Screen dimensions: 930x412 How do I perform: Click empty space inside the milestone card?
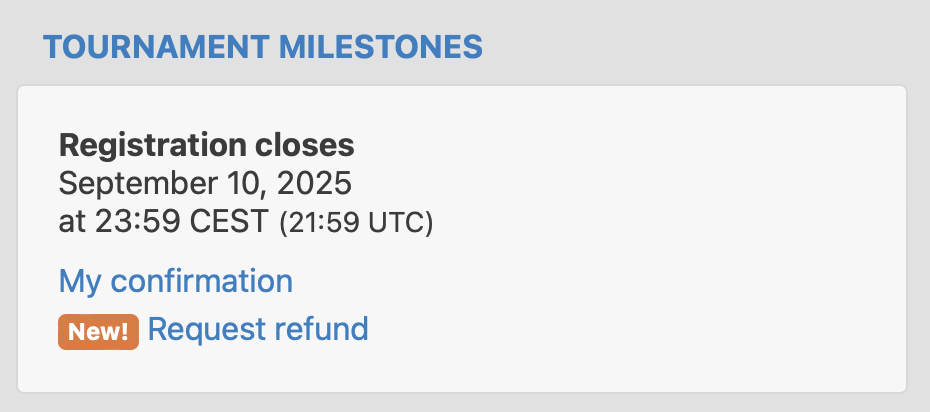click(652, 237)
